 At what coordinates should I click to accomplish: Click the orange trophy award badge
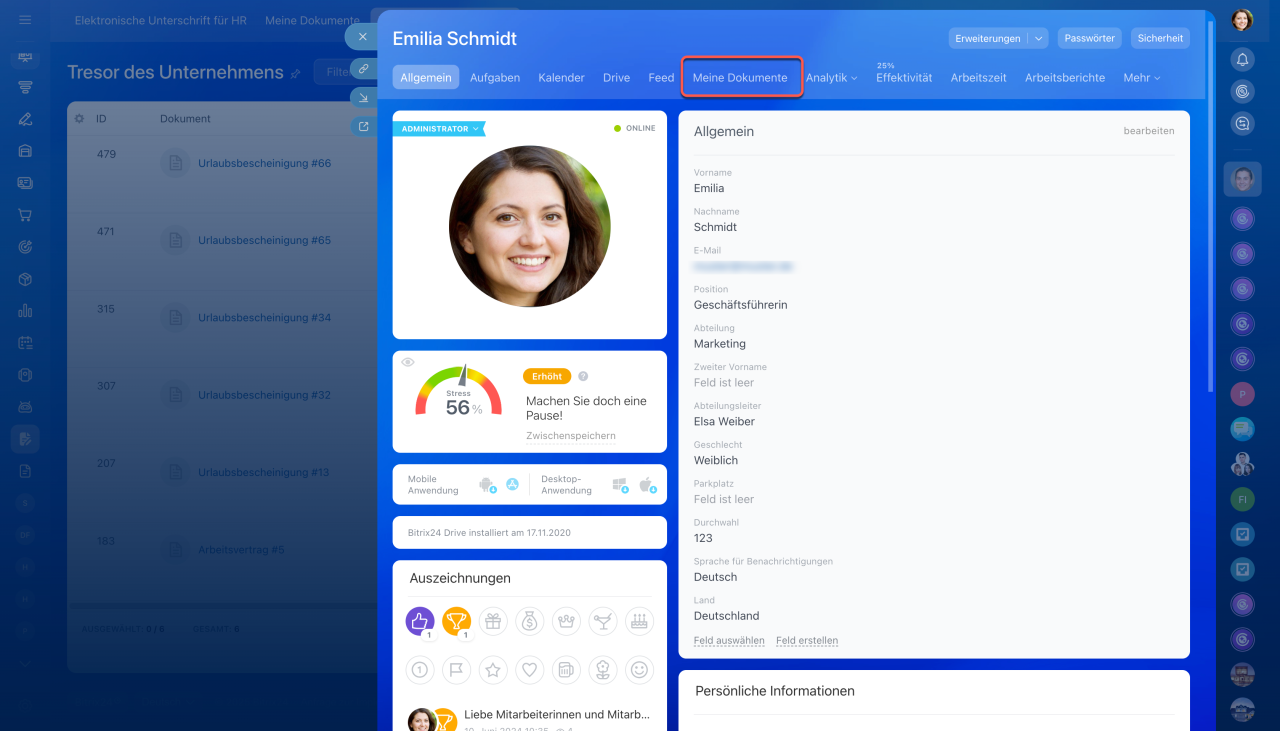(x=456, y=621)
